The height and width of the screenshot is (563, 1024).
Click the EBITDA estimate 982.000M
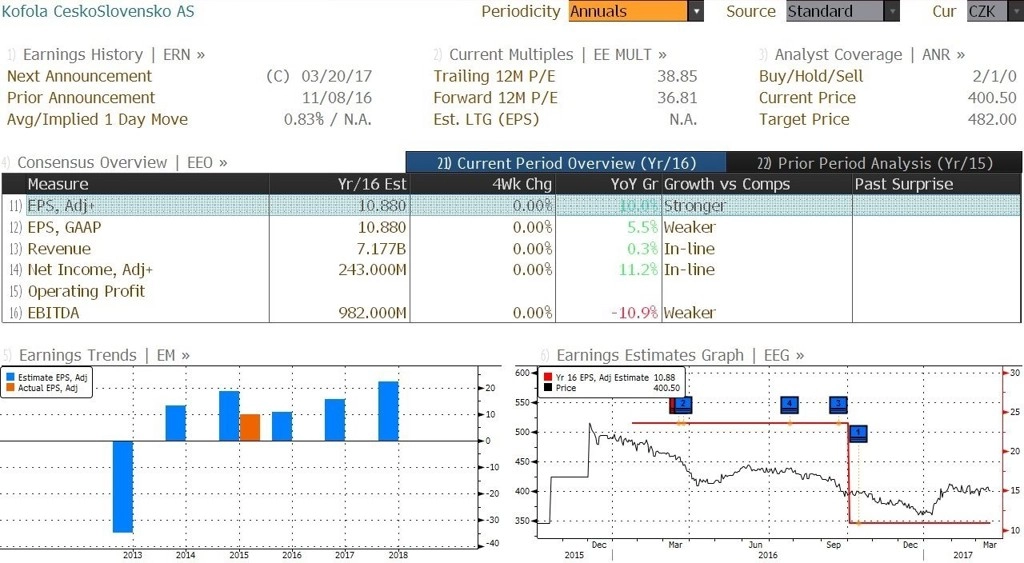point(372,313)
